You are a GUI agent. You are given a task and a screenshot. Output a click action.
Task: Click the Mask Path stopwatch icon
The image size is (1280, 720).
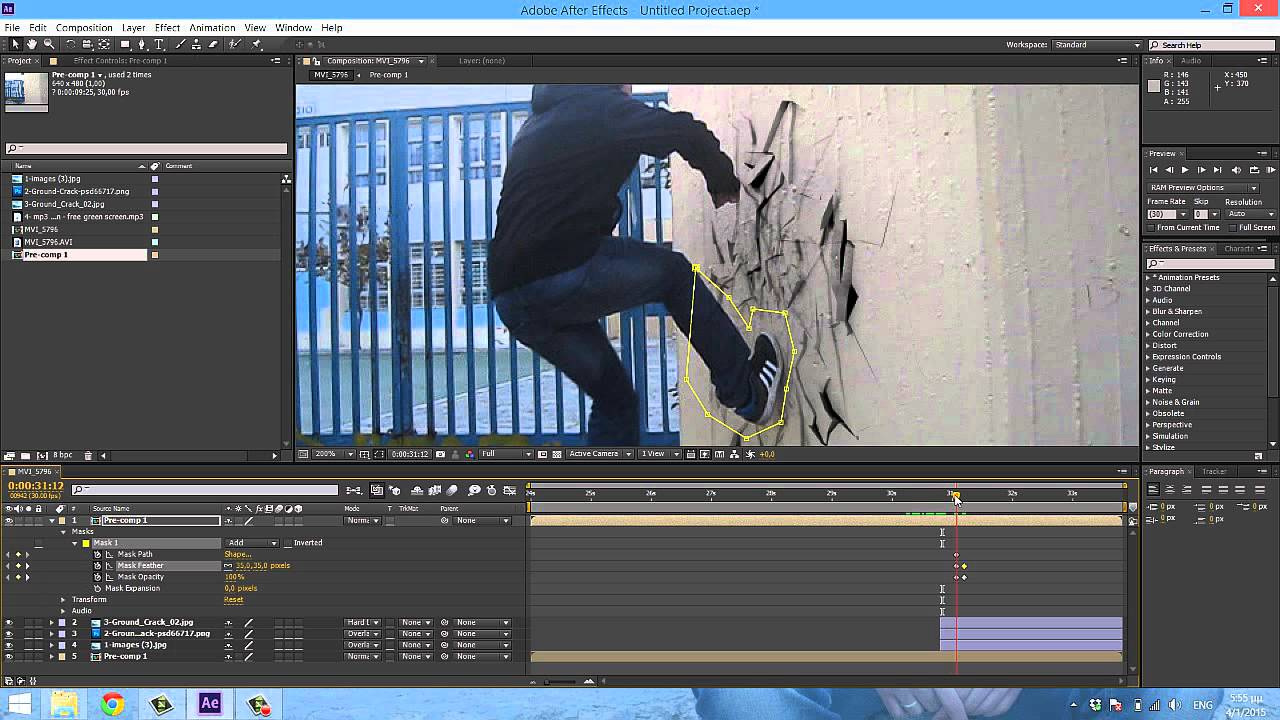98,554
